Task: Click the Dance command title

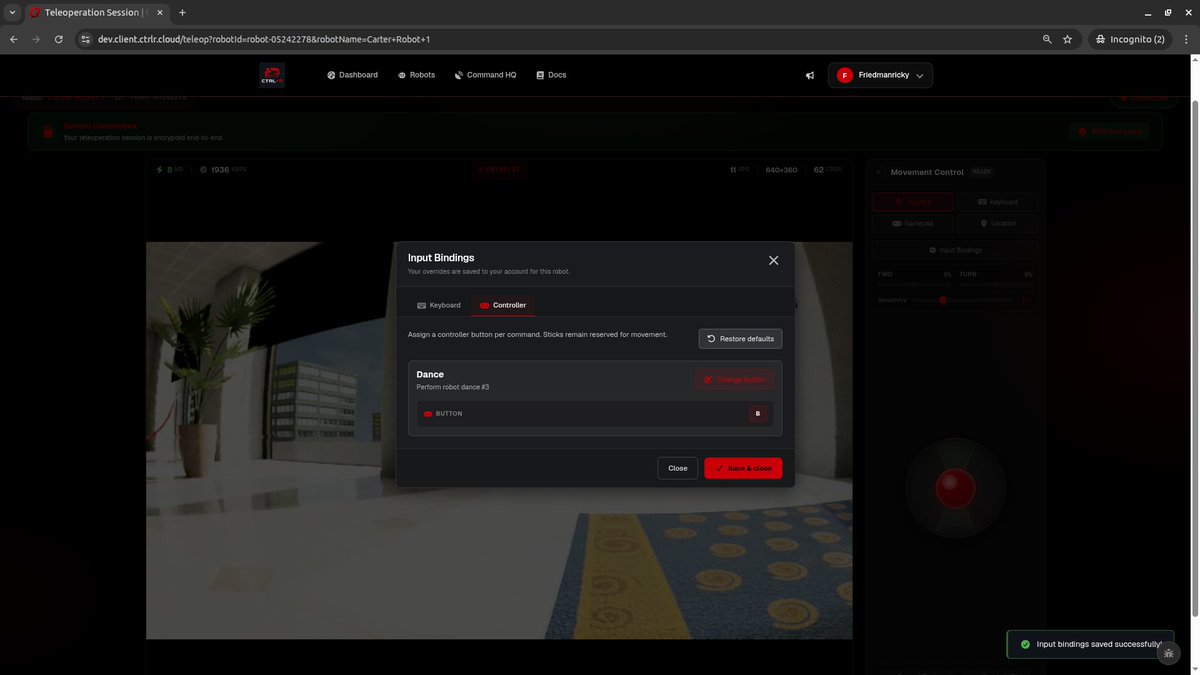Action: tap(430, 374)
